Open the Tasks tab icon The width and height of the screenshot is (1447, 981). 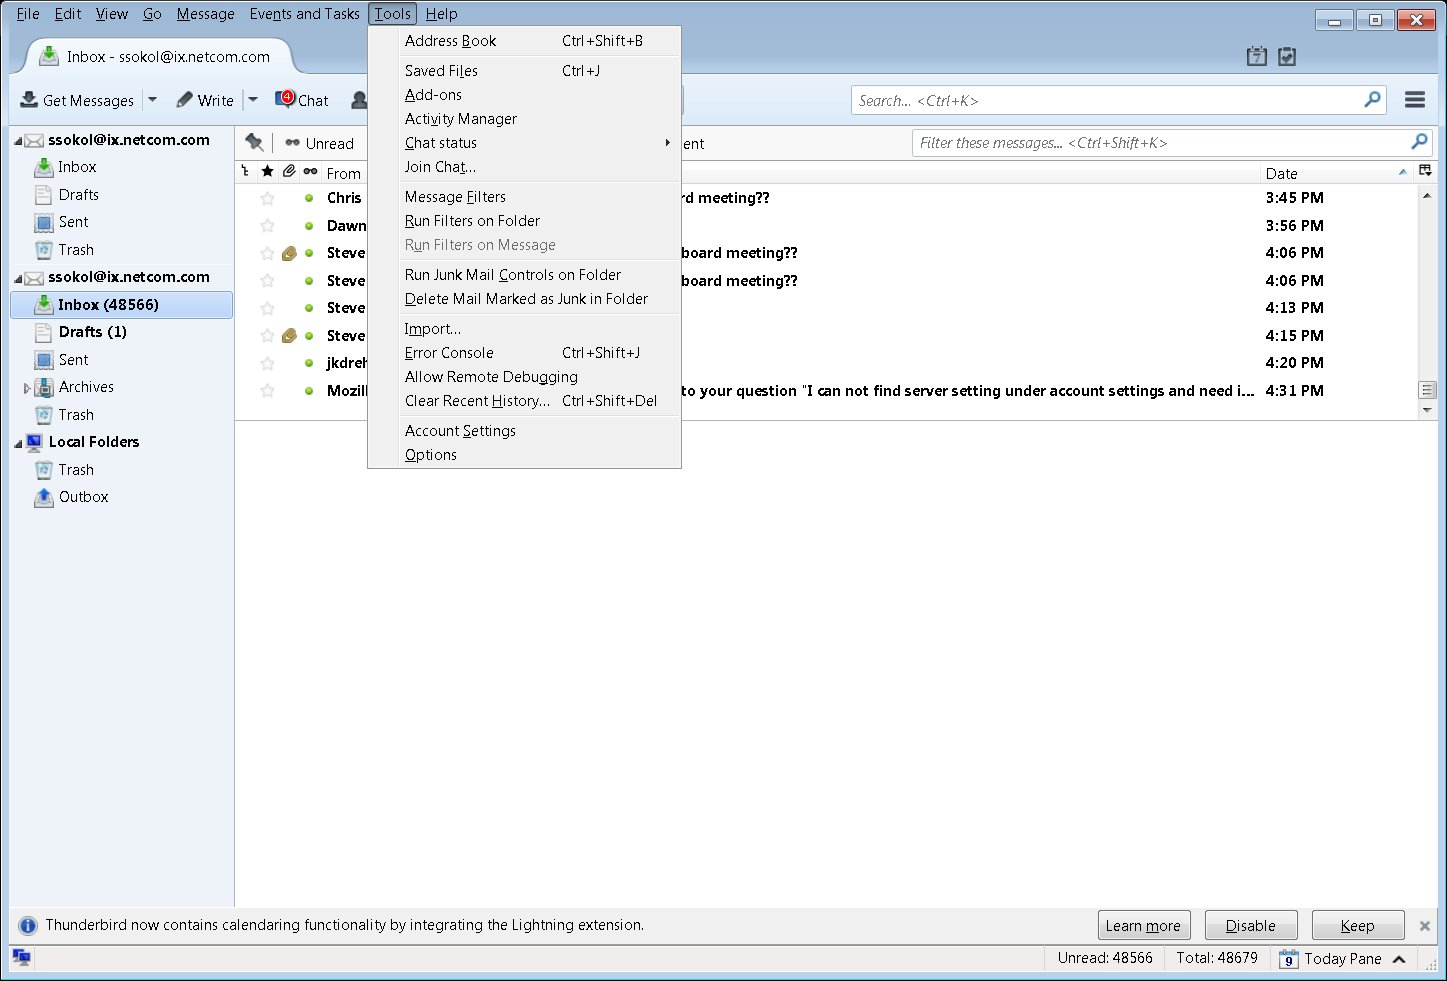point(1287,57)
